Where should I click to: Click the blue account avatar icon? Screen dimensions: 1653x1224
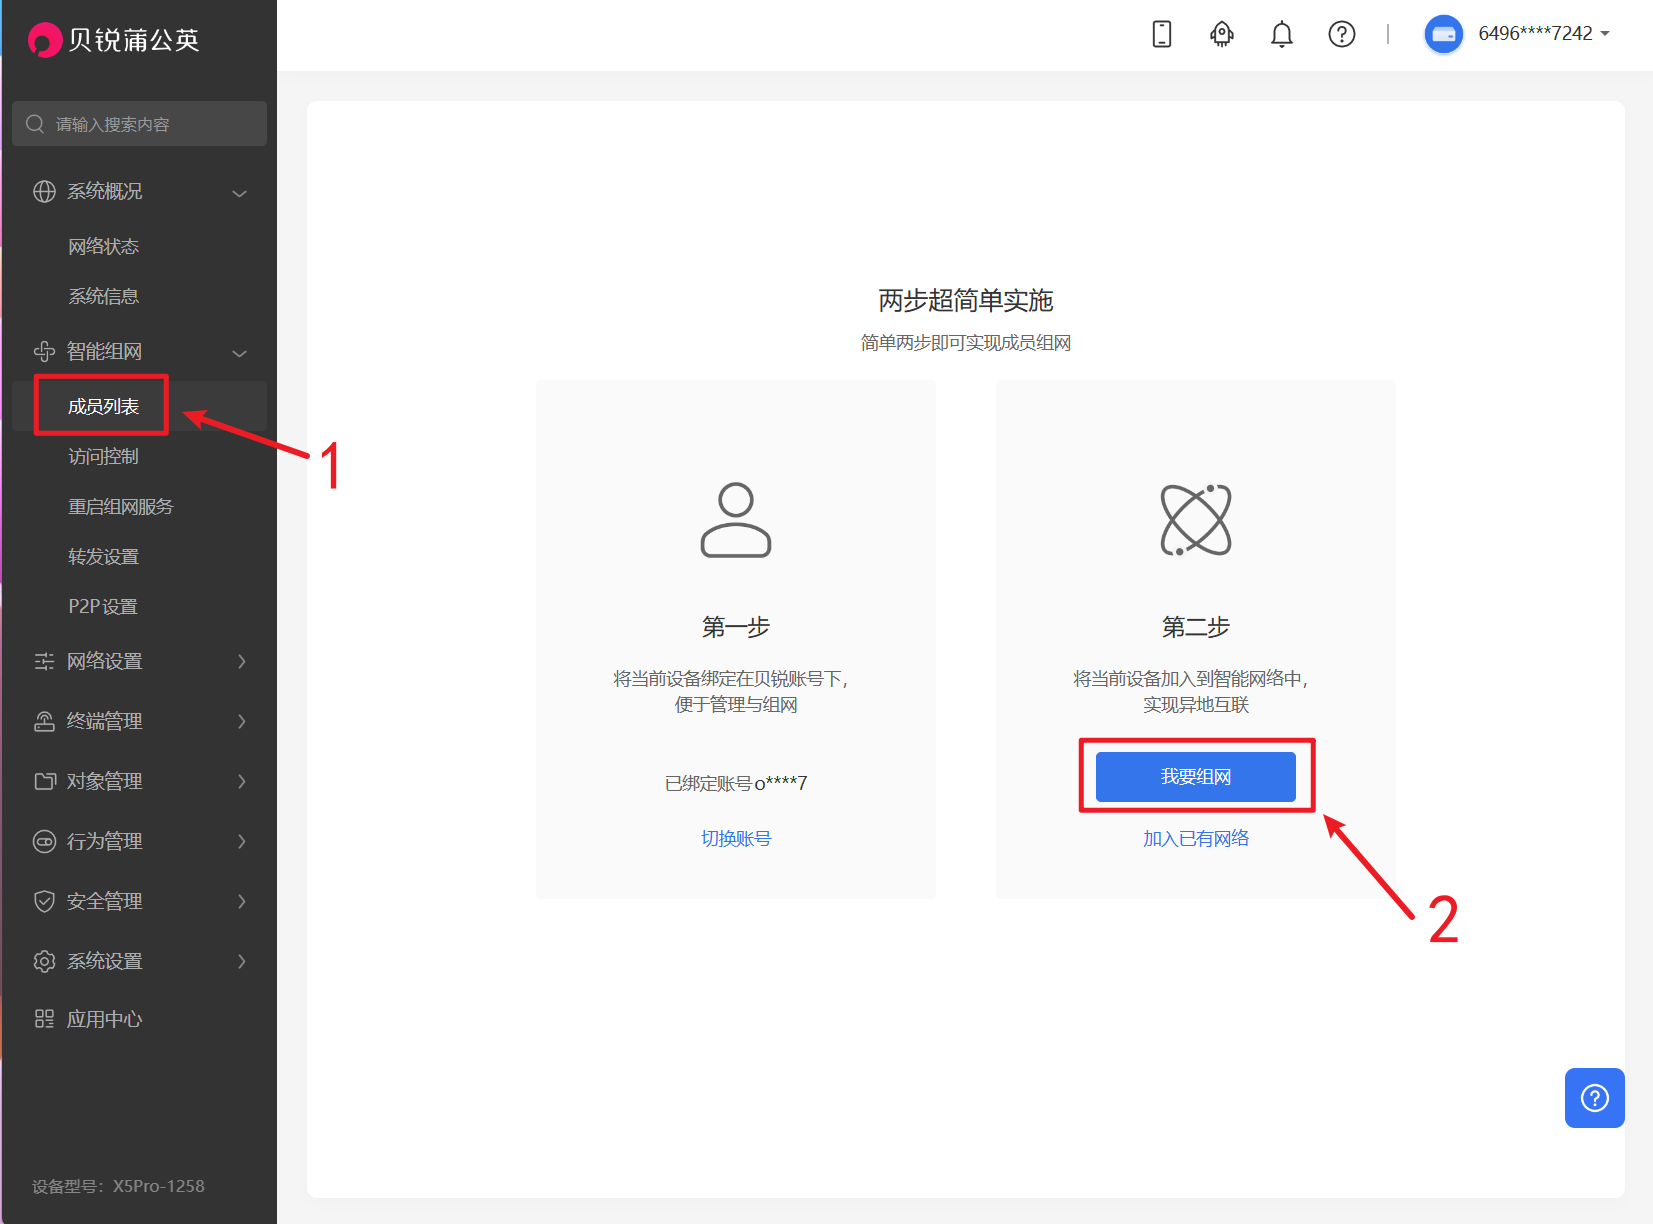click(x=1443, y=34)
